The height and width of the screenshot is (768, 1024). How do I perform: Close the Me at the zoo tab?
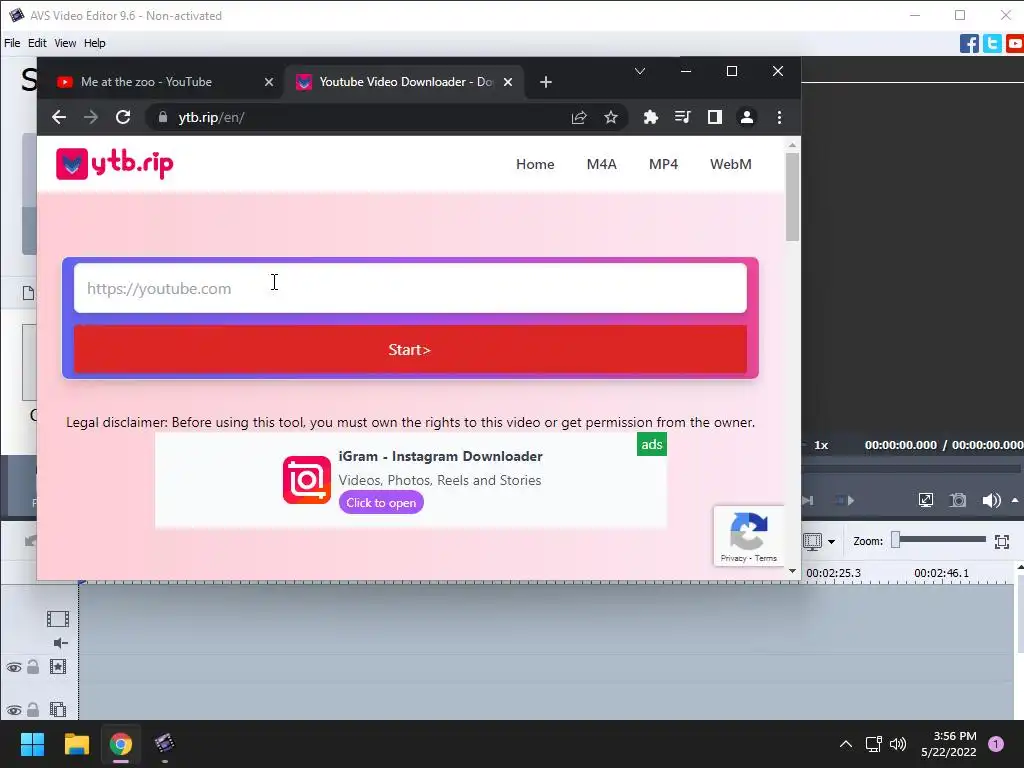point(268,82)
